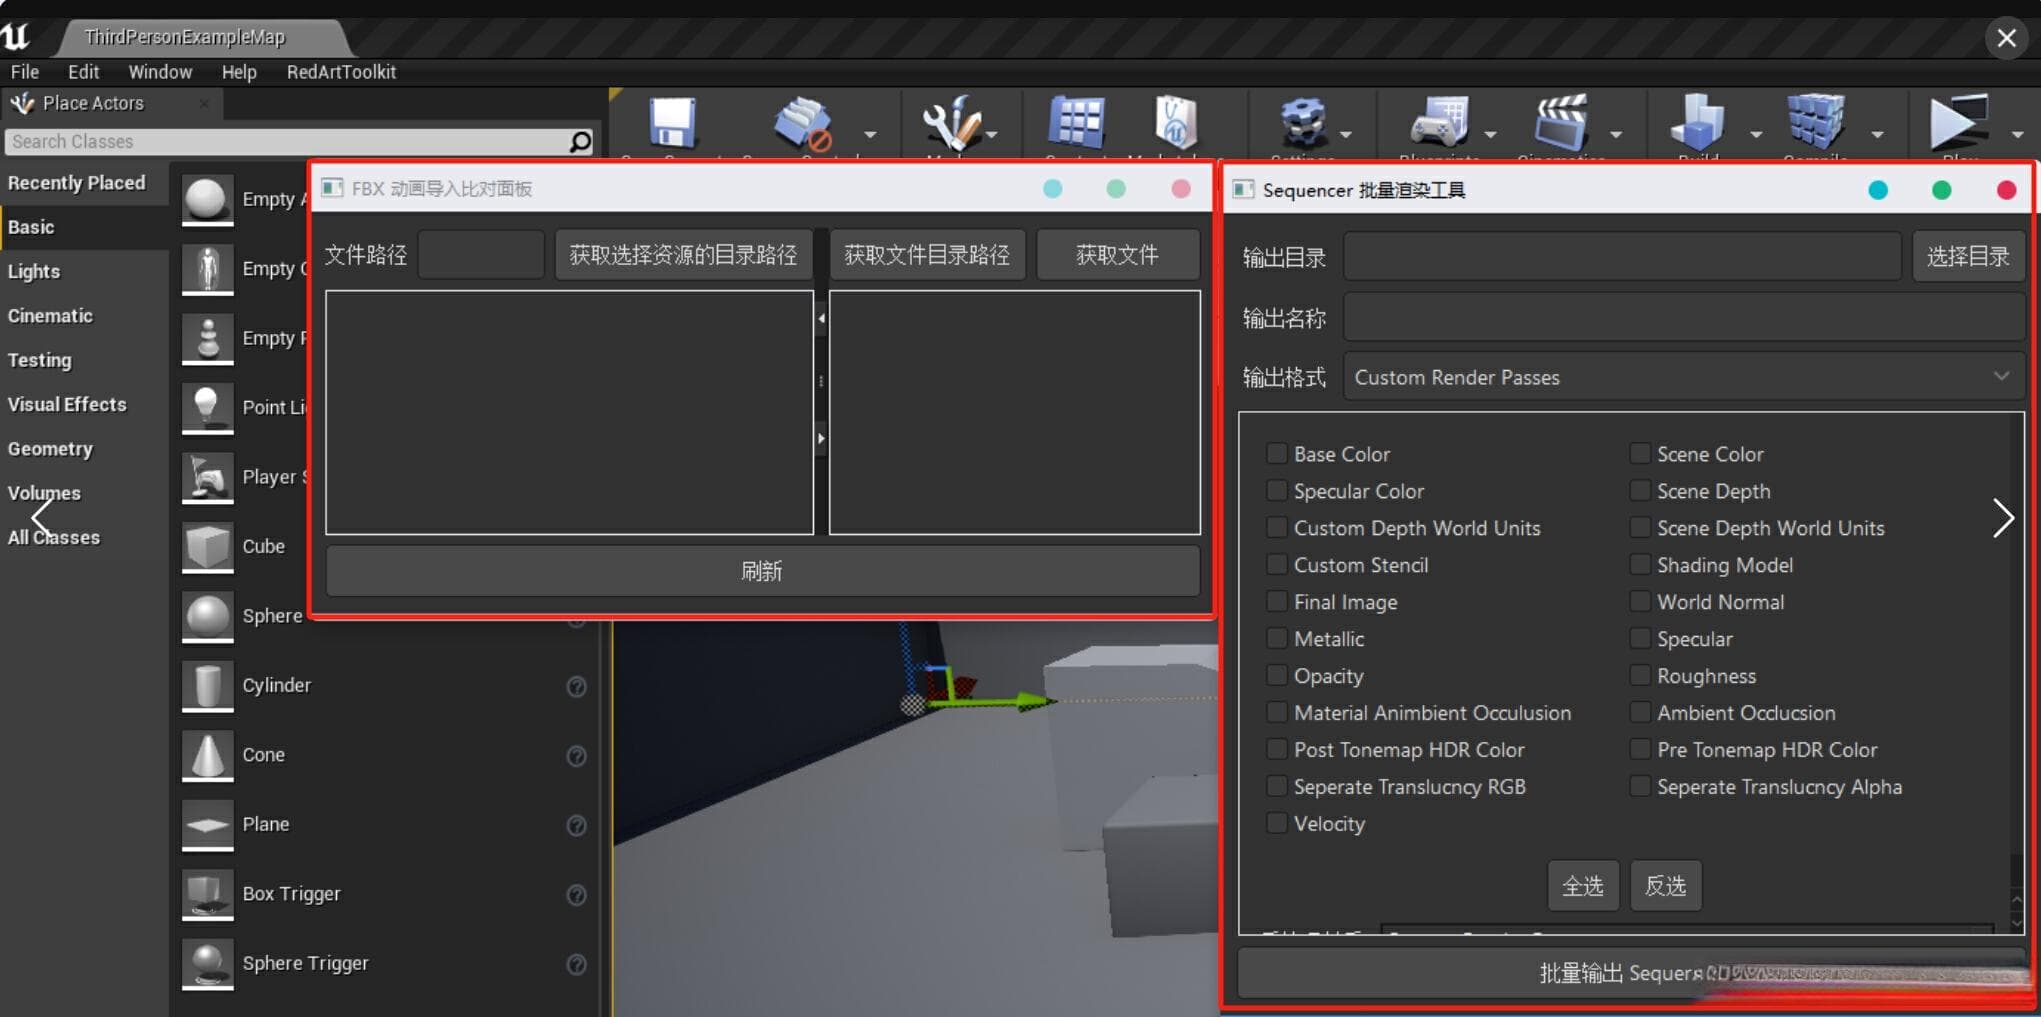Open the Help menu
Image resolution: width=2041 pixels, height=1017 pixels.
coord(239,72)
